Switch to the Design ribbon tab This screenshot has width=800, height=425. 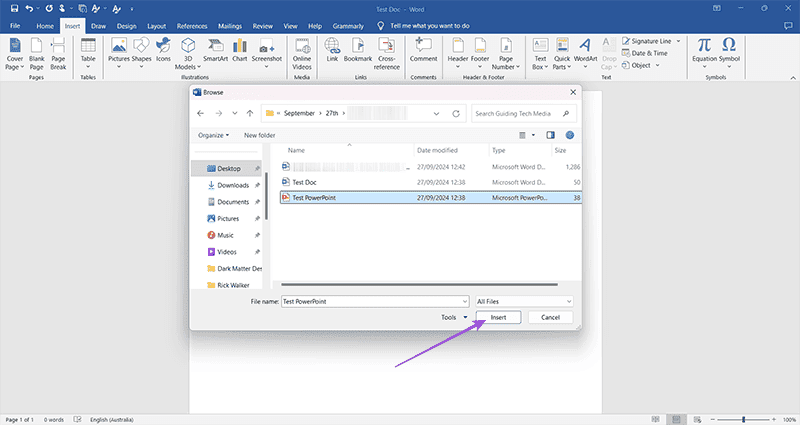point(126,24)
